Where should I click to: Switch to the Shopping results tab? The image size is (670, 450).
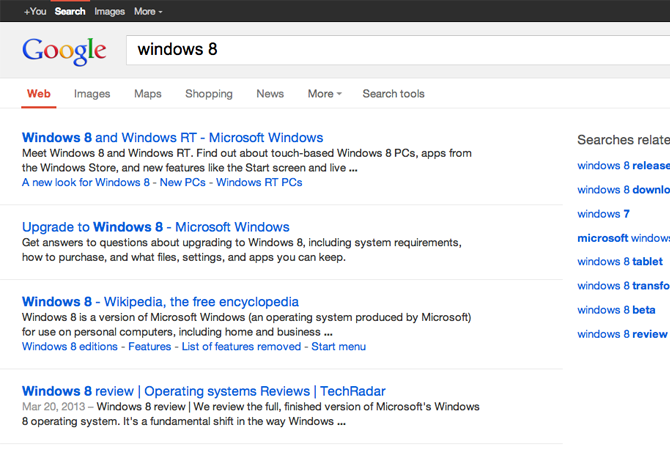(209, 94)
